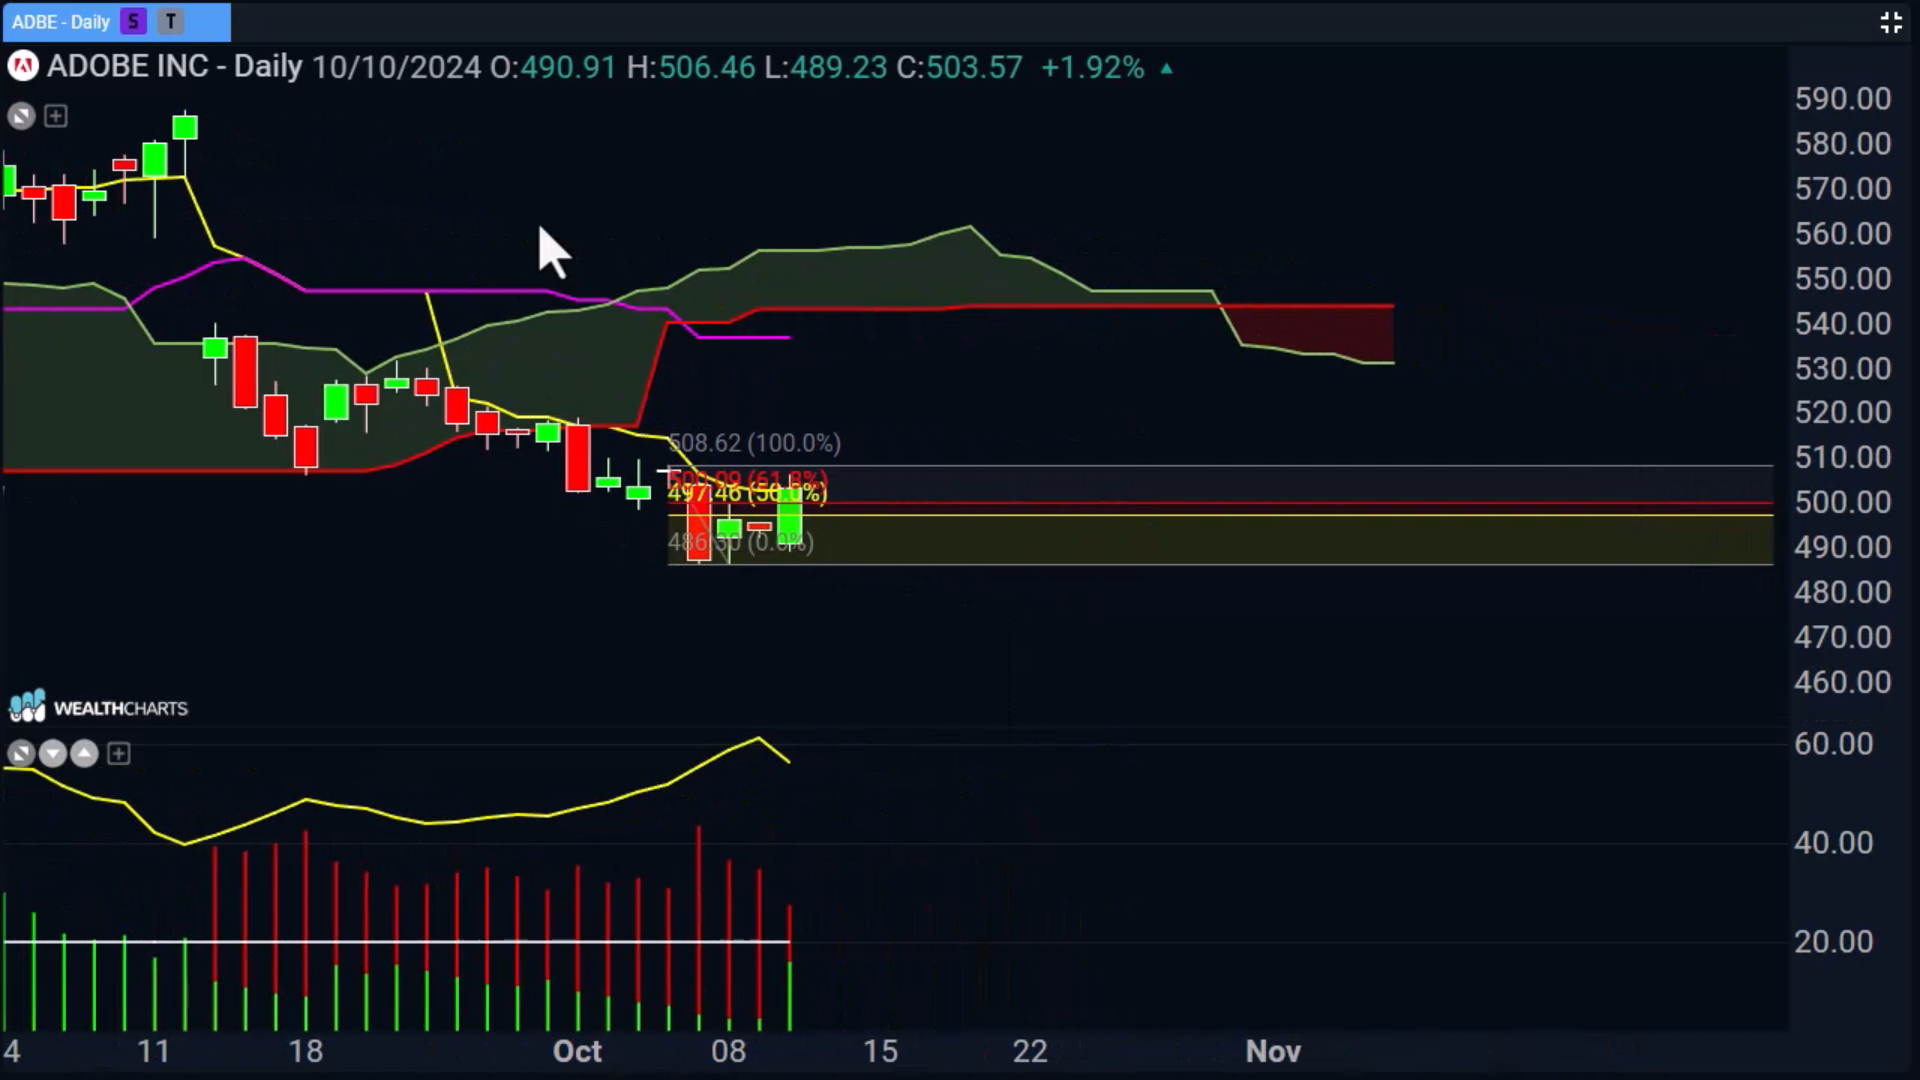
Task: Click the 508.62 (100.0%) Fibonacci label
Action: click(754, 443)
